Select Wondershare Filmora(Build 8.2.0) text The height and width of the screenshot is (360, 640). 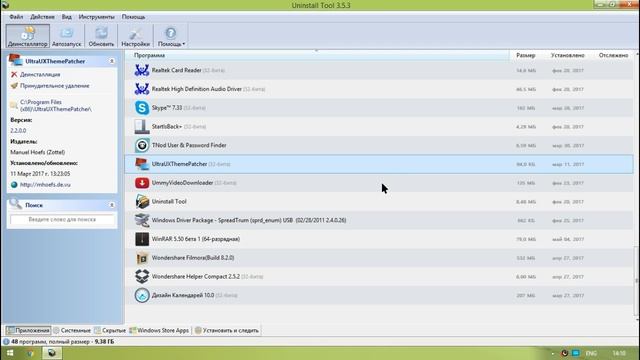193,258
